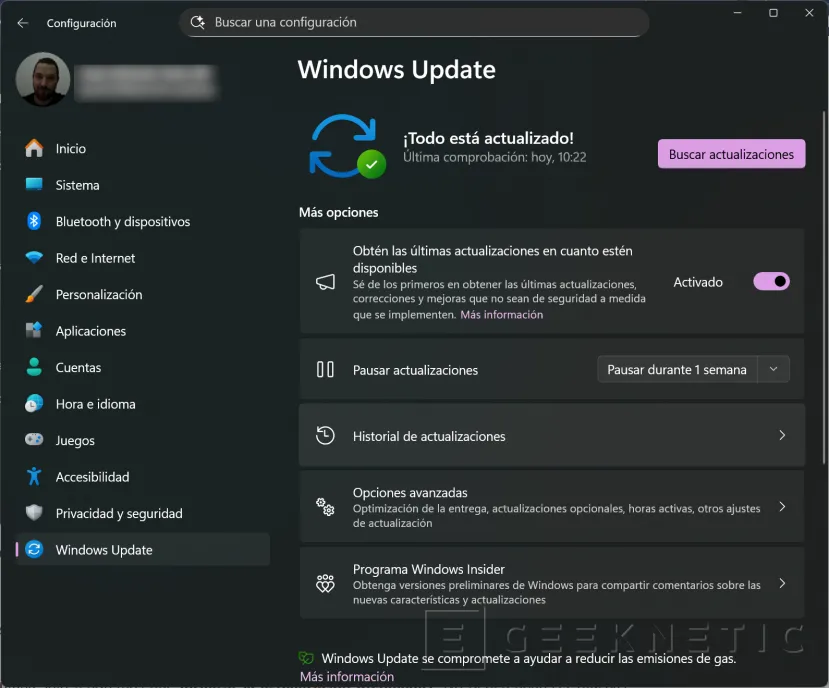Select the Accesibilidad icon
The height and width of the screenshot is (688, 829).
pyautogui.click(x=33, y=476)
